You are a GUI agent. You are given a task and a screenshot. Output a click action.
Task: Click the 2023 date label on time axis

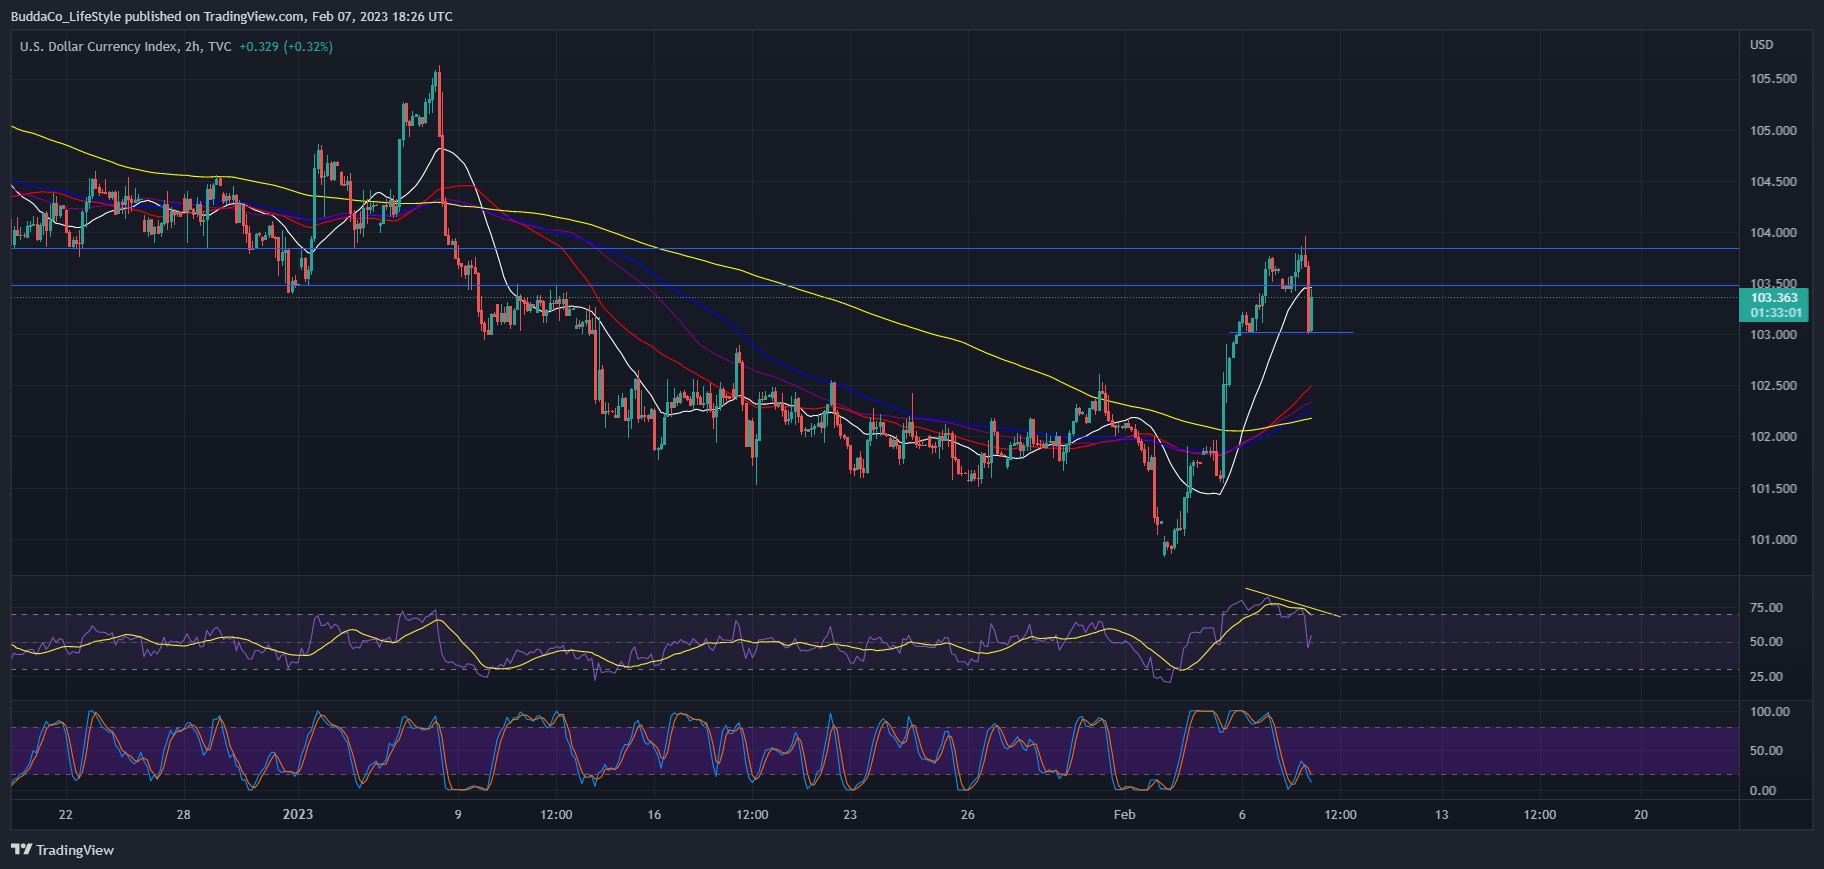(298, 814)
